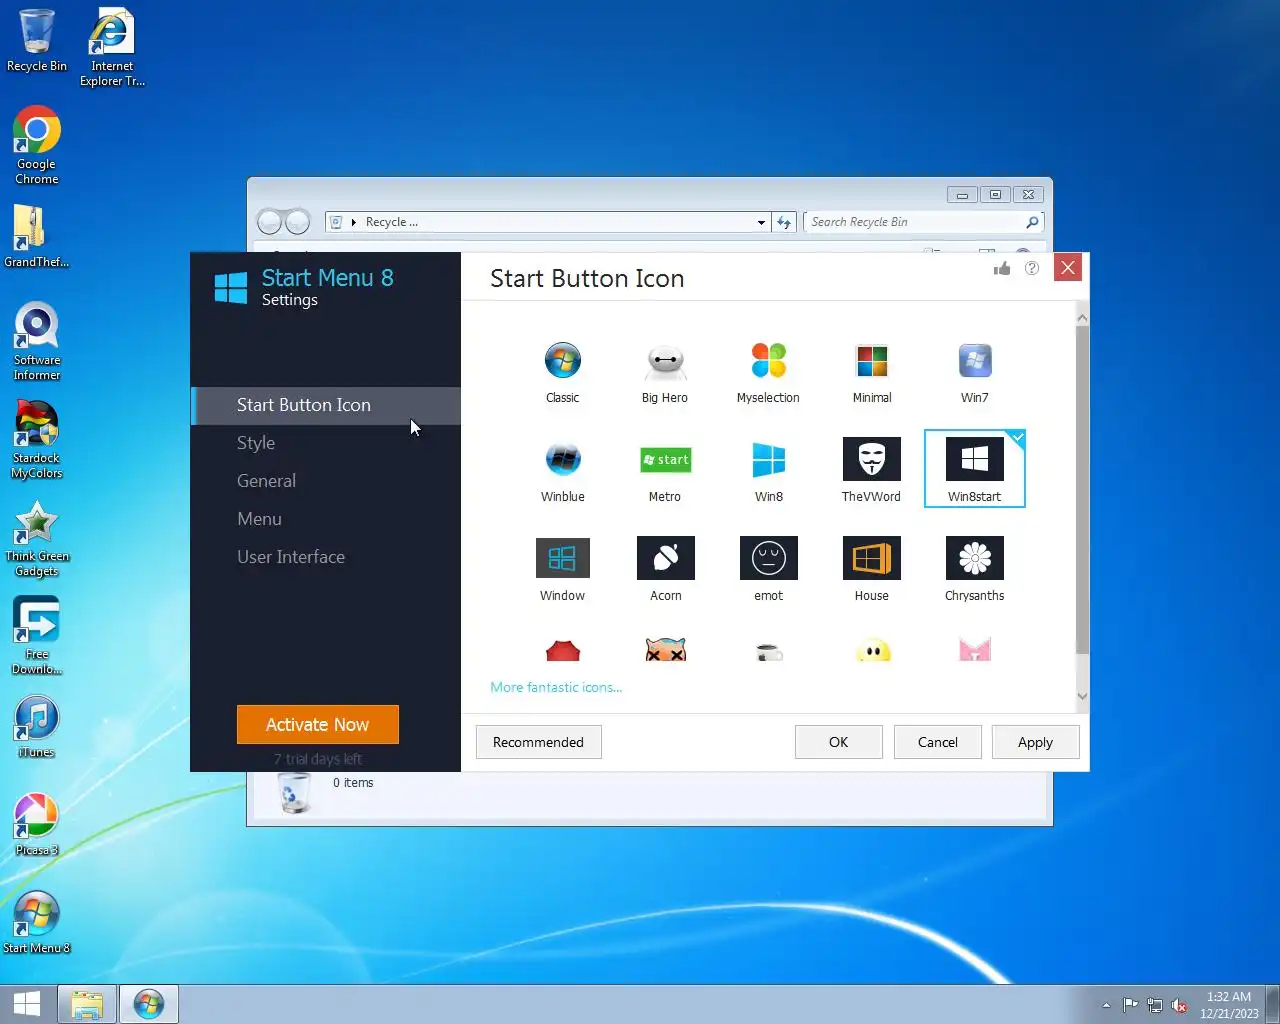The height and width of the screenshot is (1024, 1280).
Task: Click the icon list scrollbar thumb
Action: (1082, 490)
